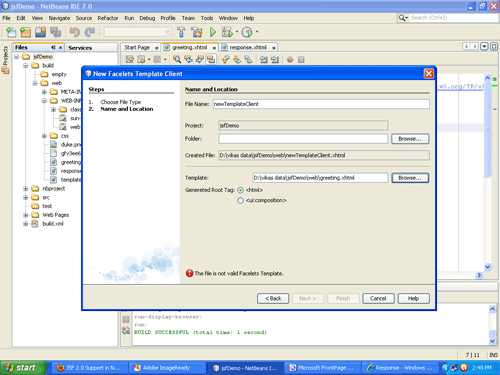Screen dimensions: 500x375
Task: Click the Find Previous Occurrence editor icon
Action: point(188,59)
